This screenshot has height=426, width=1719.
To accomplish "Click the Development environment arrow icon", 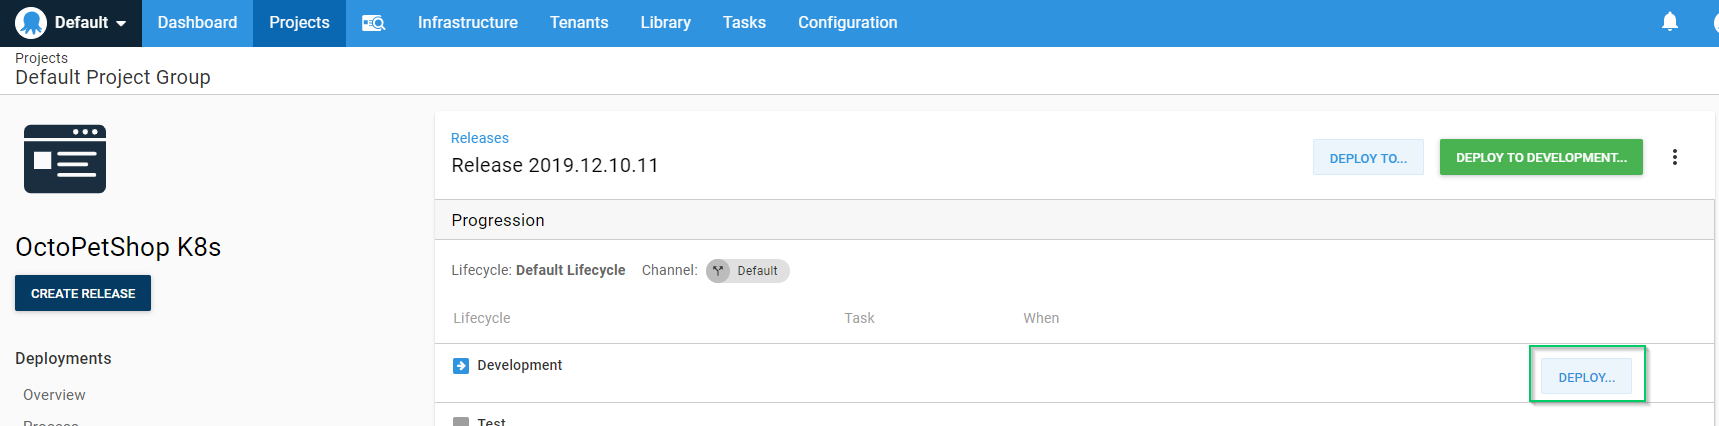I will click(461, 366).
